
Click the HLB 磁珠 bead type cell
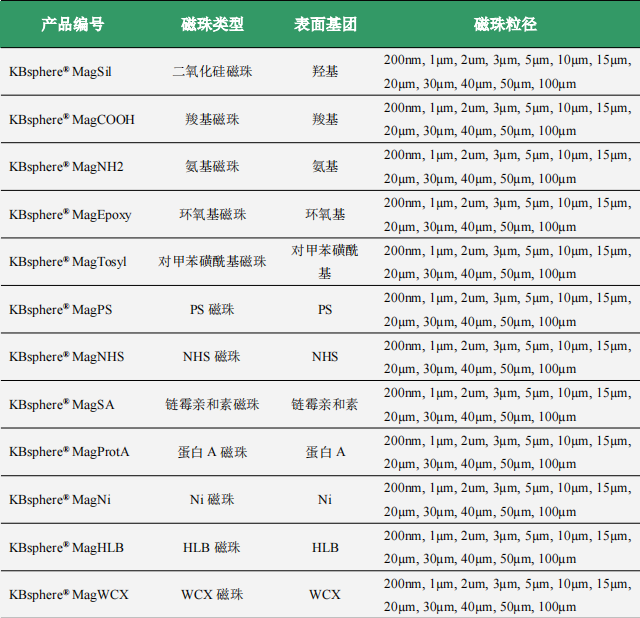[x=212, y=547]
